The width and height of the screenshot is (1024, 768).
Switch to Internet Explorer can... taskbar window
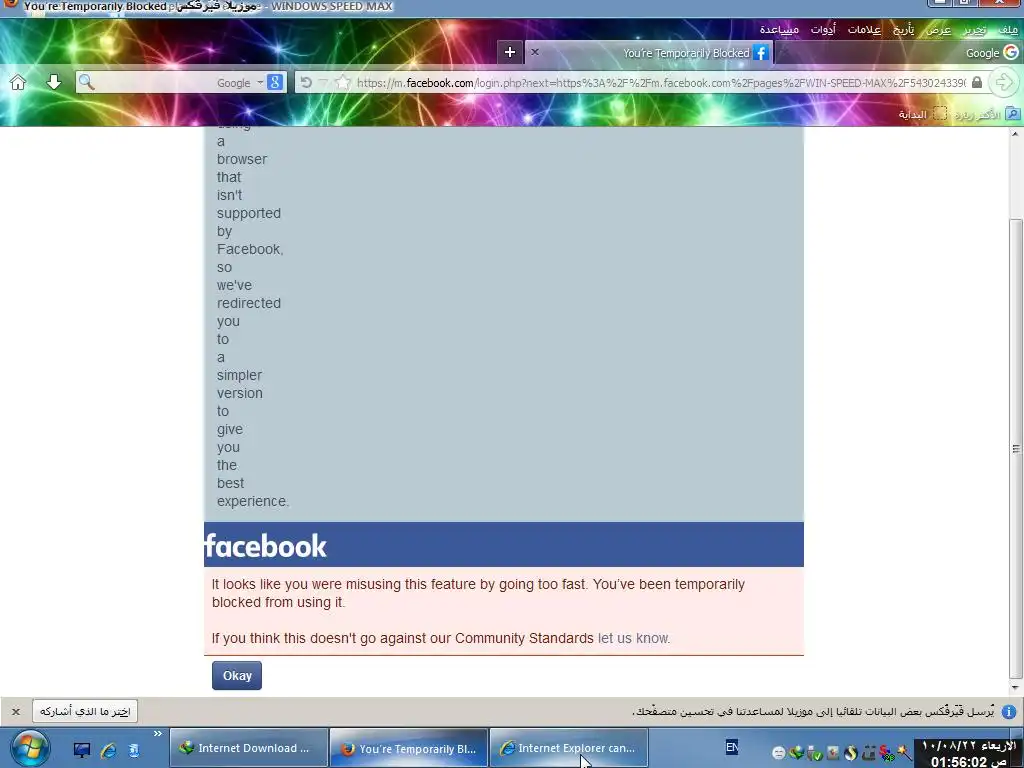[x=569, y=748]
